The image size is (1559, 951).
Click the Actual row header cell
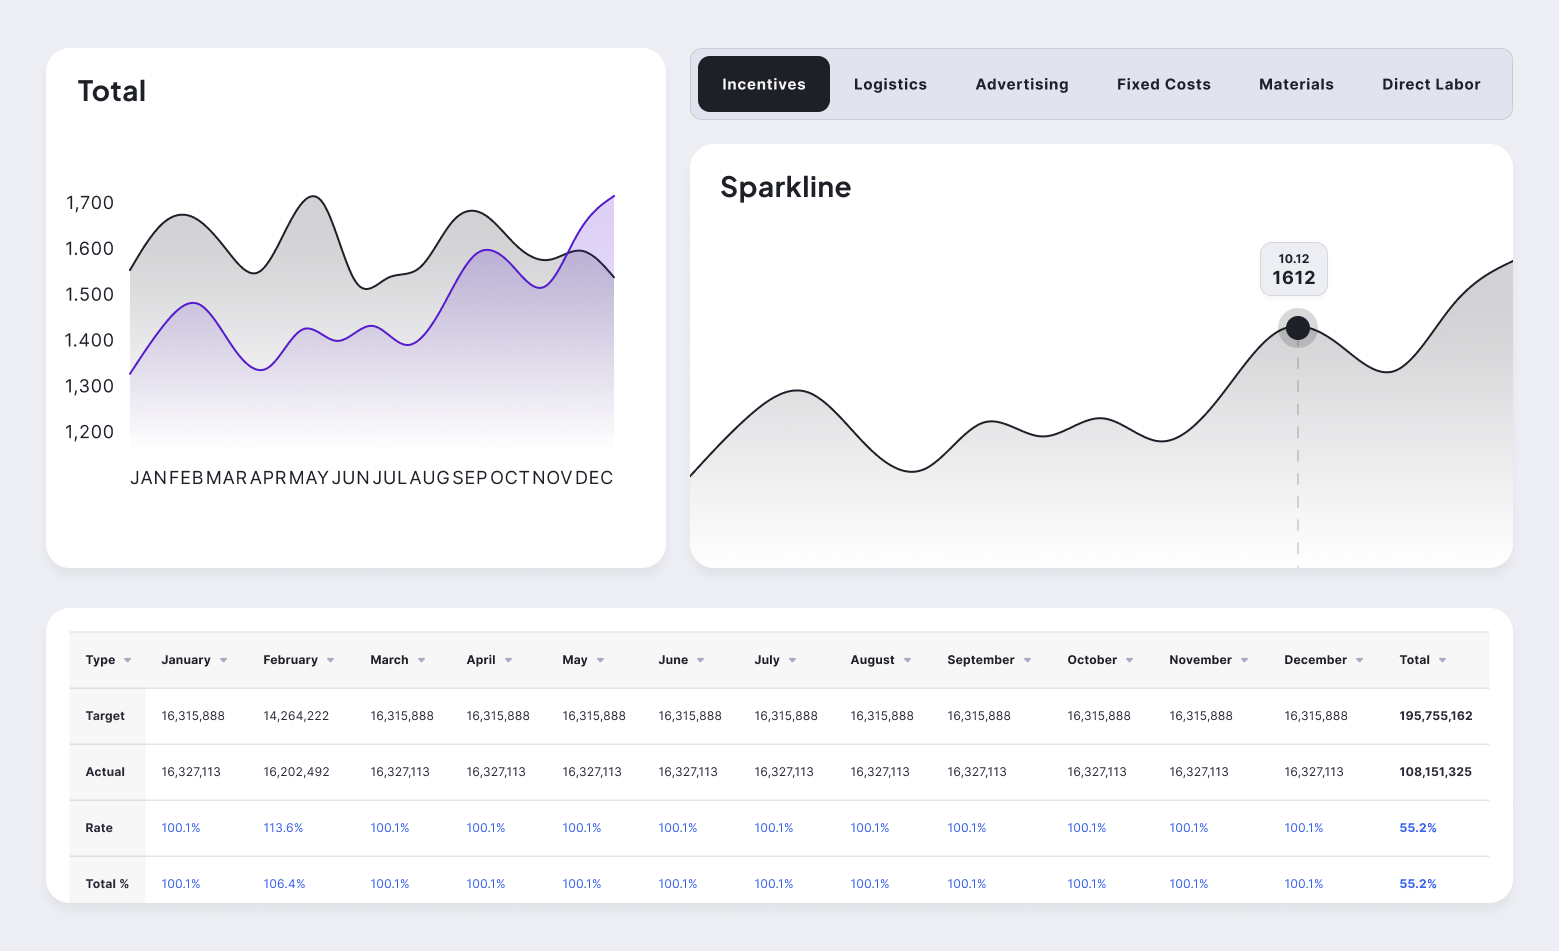tap(105, 772)
